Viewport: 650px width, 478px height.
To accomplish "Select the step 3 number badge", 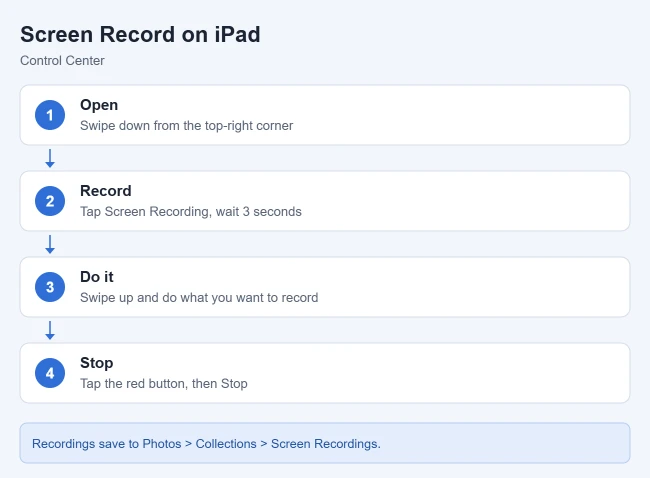I will click(x=50, y=287).
